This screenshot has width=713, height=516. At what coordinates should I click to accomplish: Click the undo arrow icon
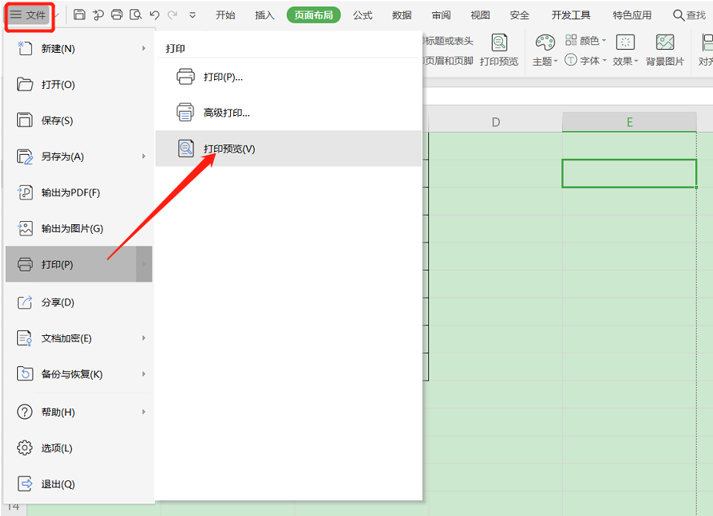click(155, 15)
